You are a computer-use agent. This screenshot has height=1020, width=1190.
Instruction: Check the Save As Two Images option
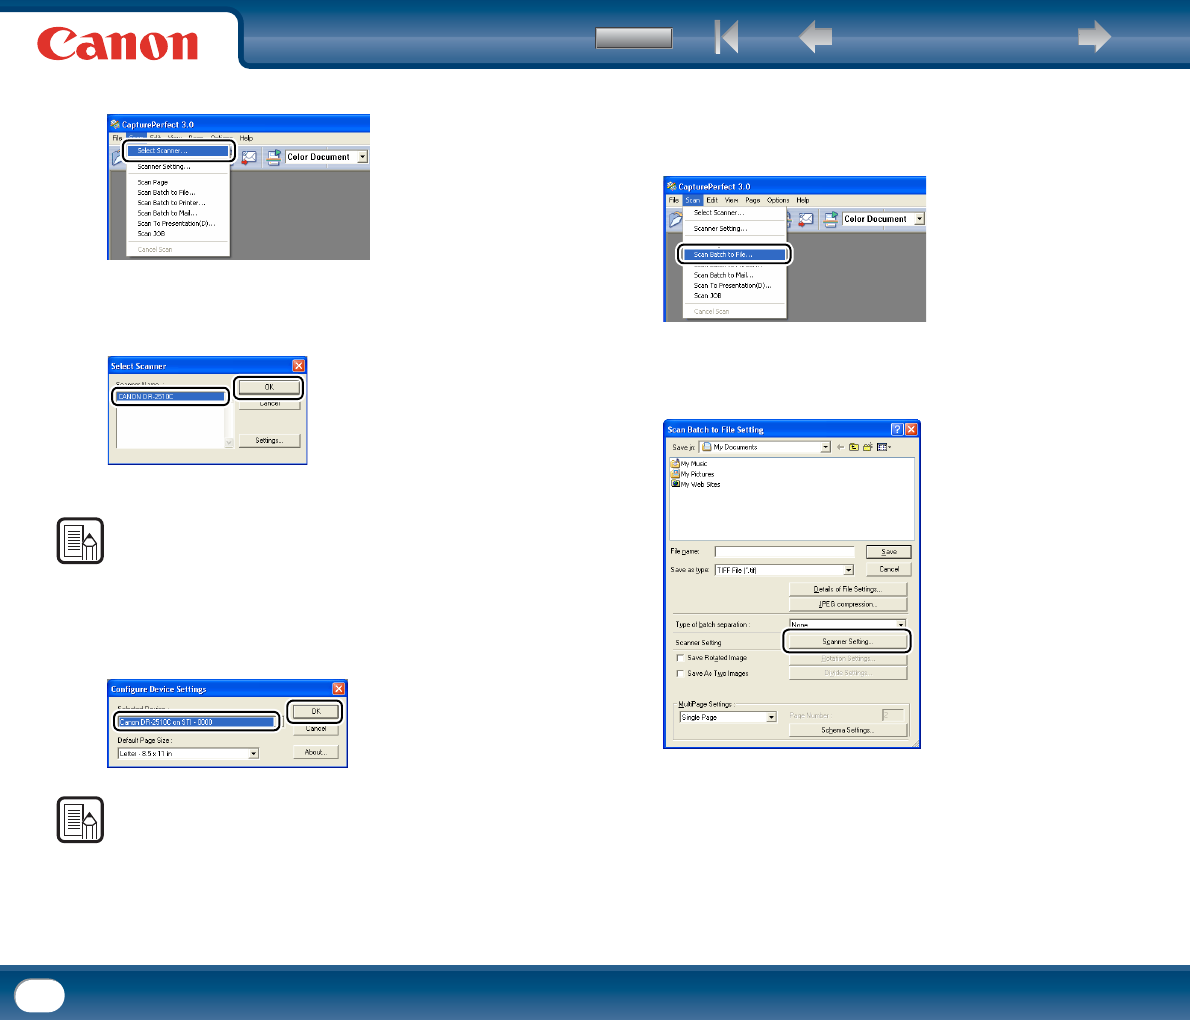pyautogui.click(x=681, y=674)
